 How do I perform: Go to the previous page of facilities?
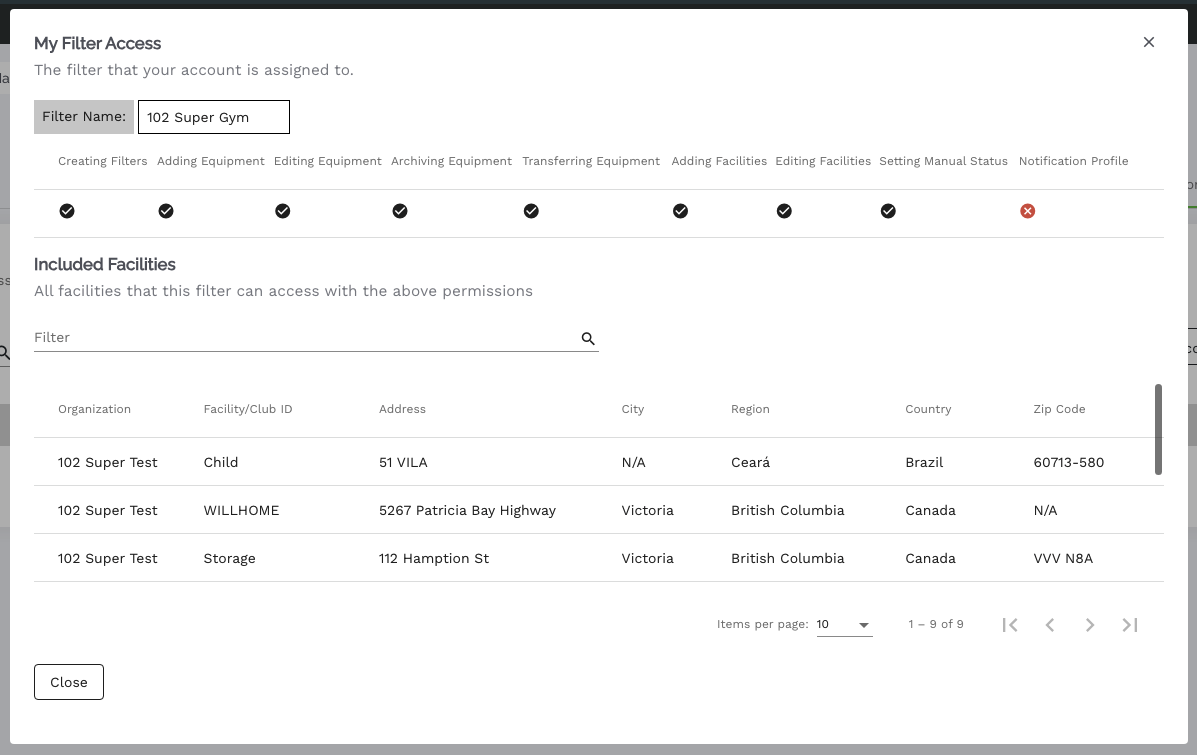1050,625
